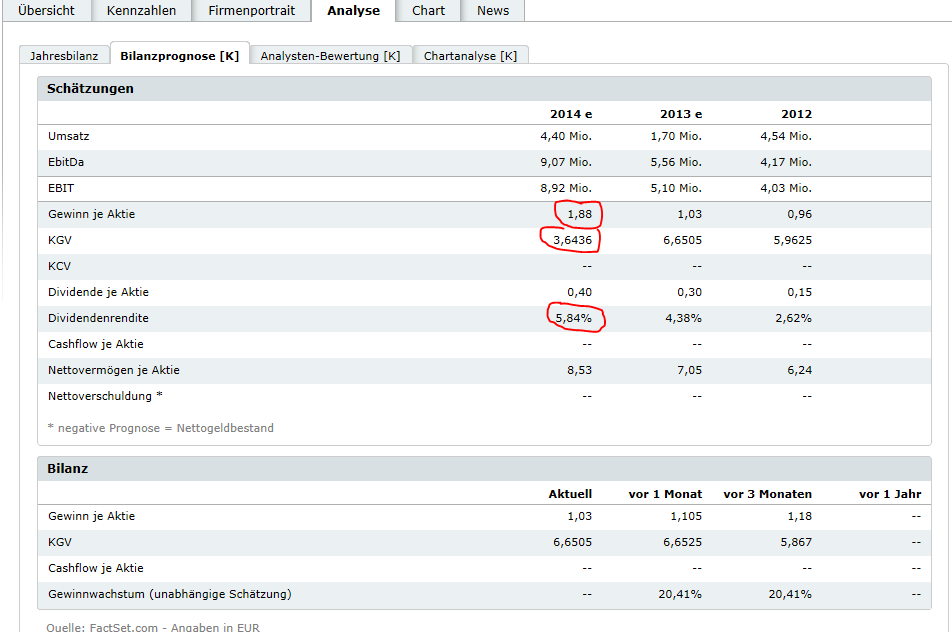The width and height of the screenshot is (952, 632).
Task: Open the Firmenportrait tab
Action: point(252,11)
